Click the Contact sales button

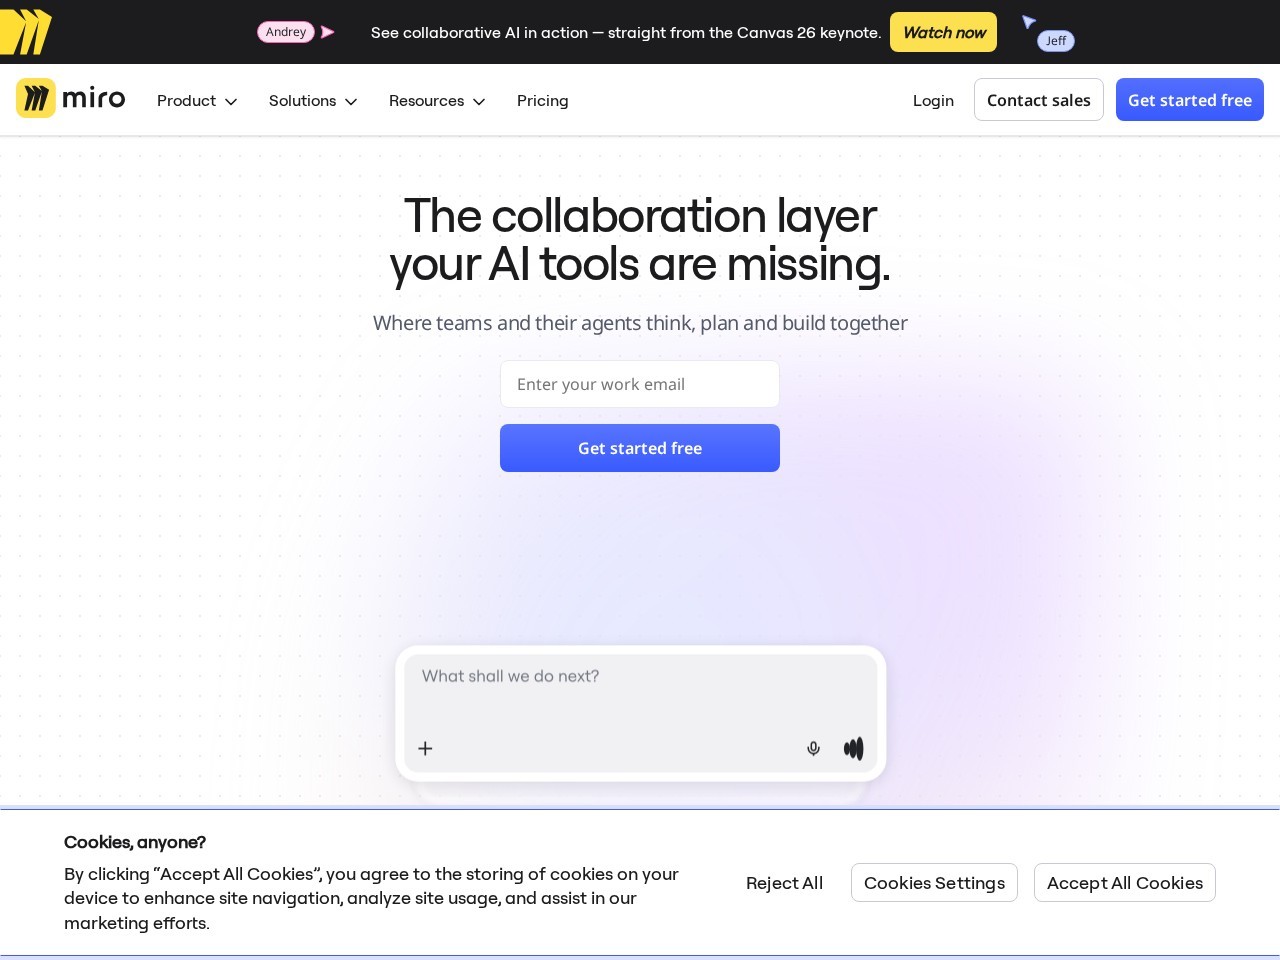click(x=1039, y=100)
